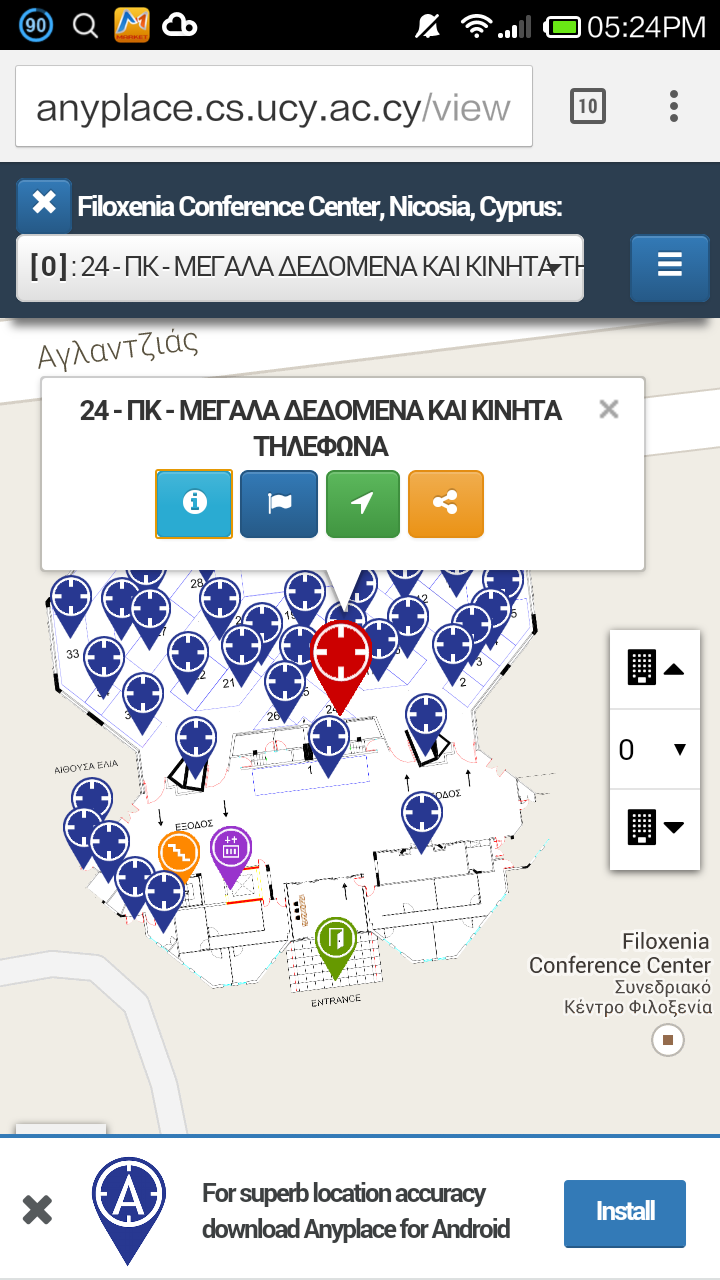The height and width of the screenshot is (1280, 720).
Task: Tap the search icon in the status bar
Action: [x=85, y=25]
